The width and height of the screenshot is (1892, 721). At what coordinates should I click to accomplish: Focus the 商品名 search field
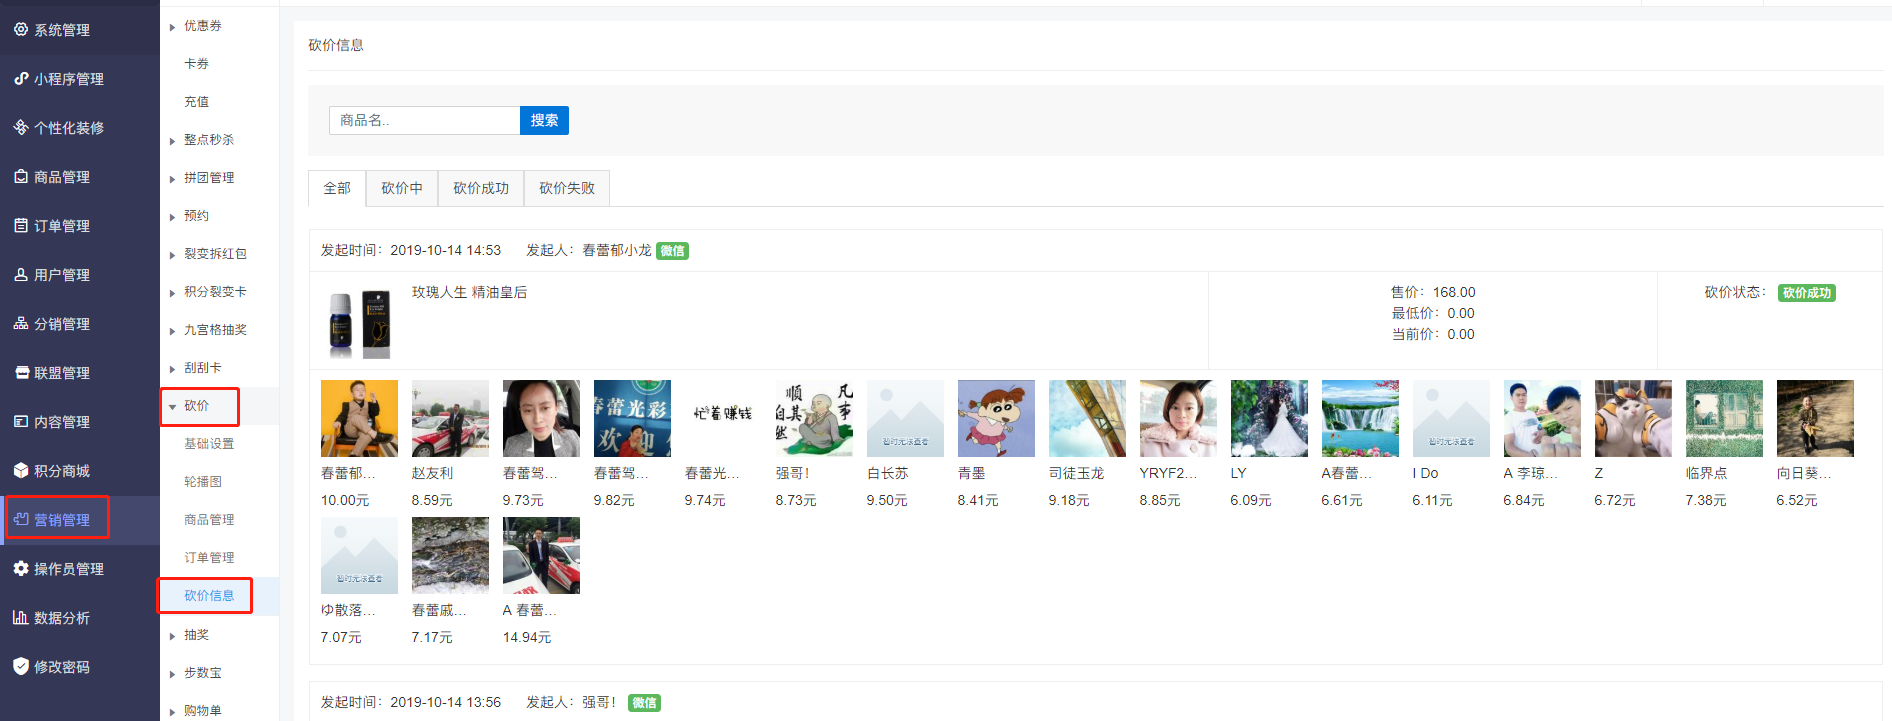coord(424,120)
